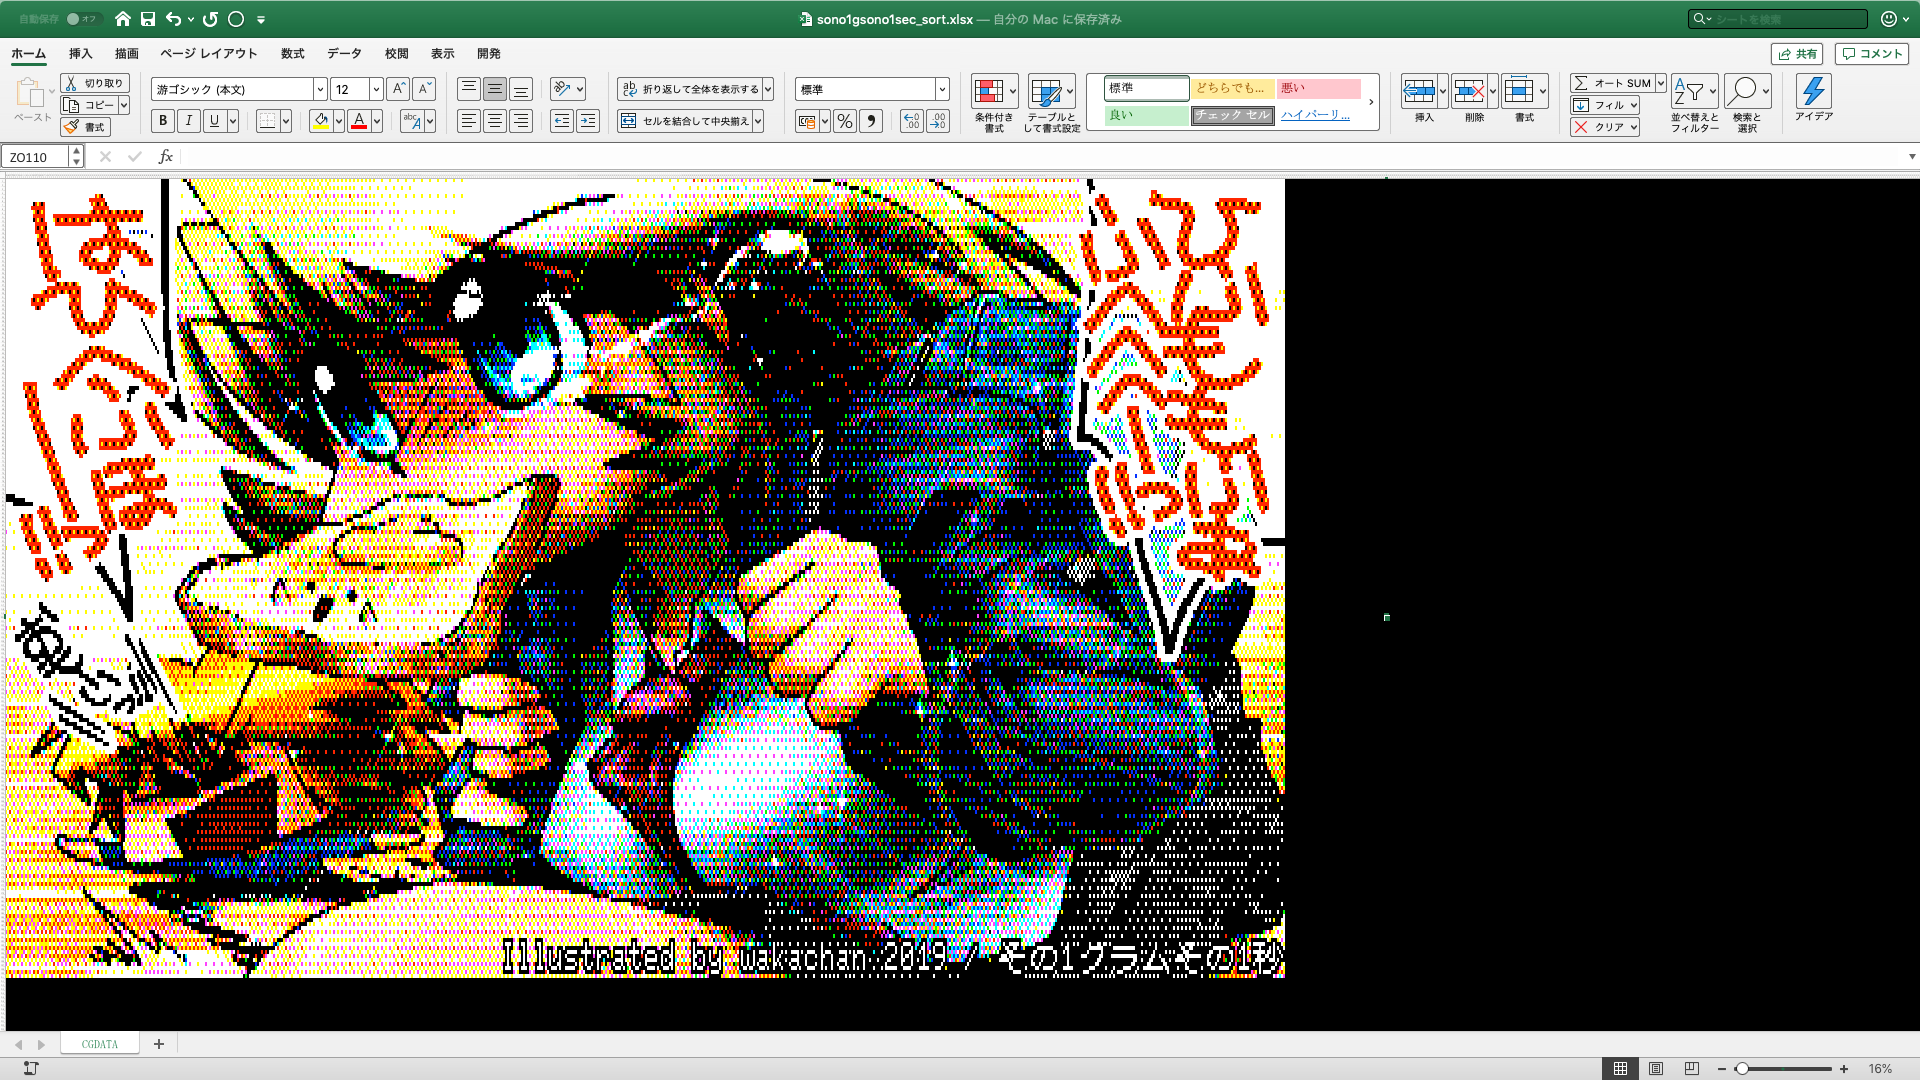Toggle bold formatting

[x=163, y=121]
